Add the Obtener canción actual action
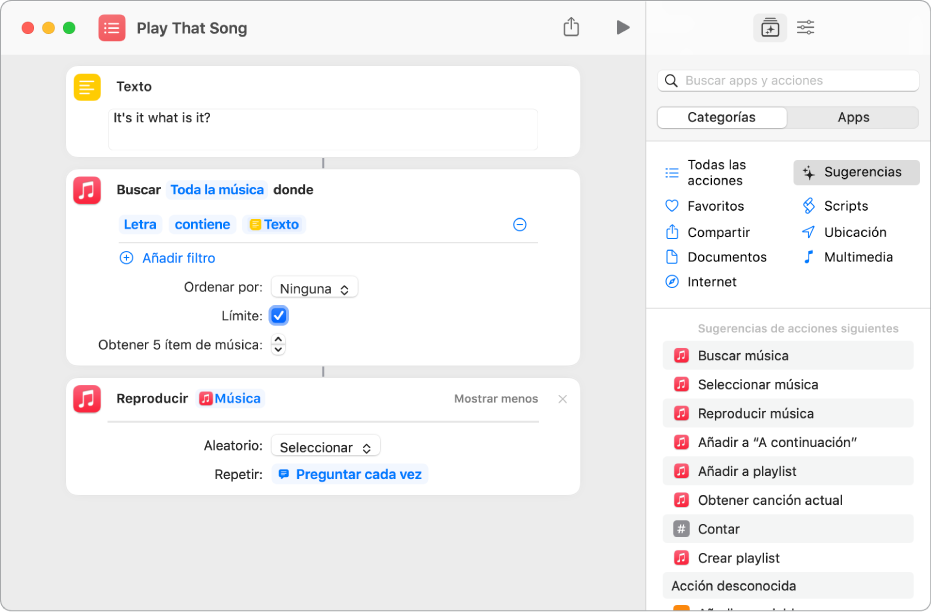The image size is (931, 612). (788, 500)
